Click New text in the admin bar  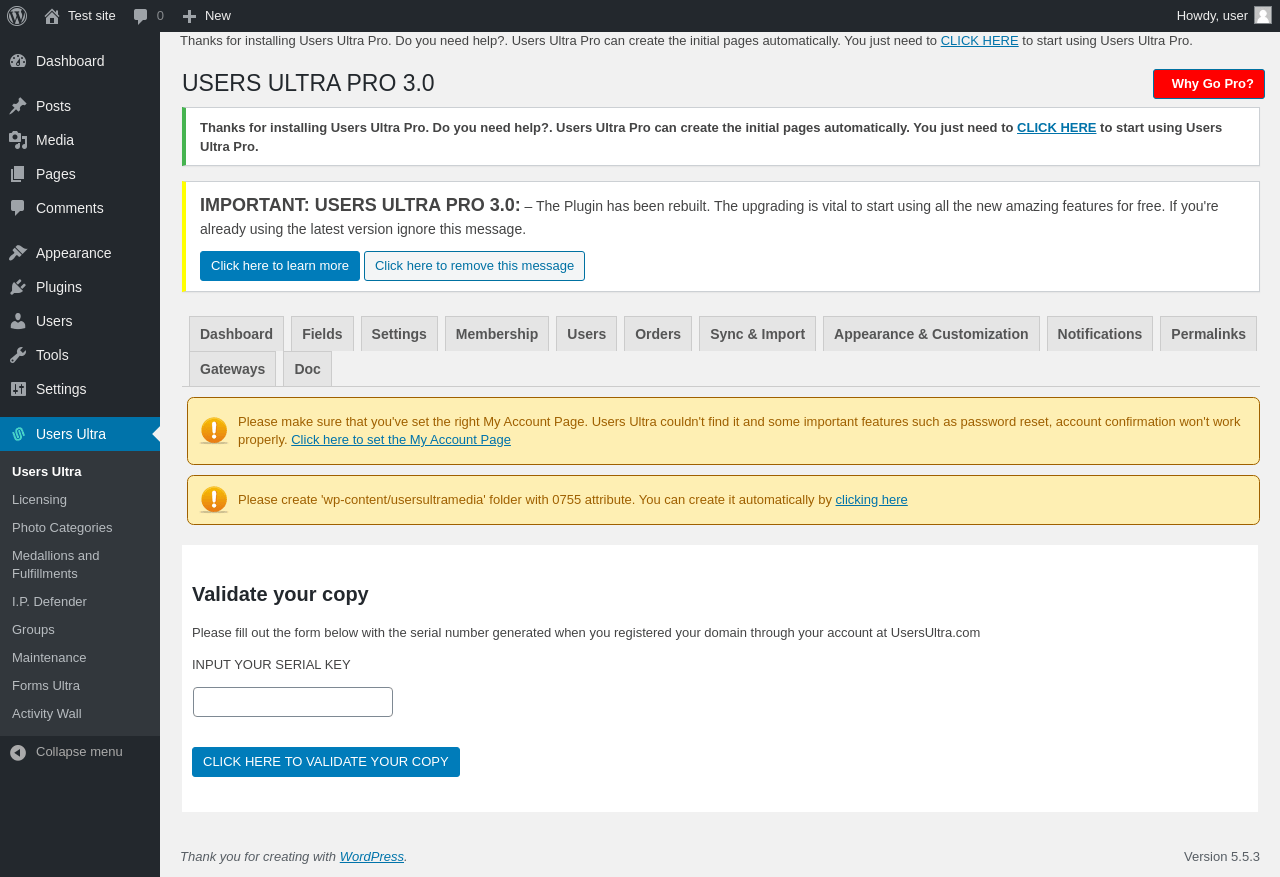[x=218, y=16]
